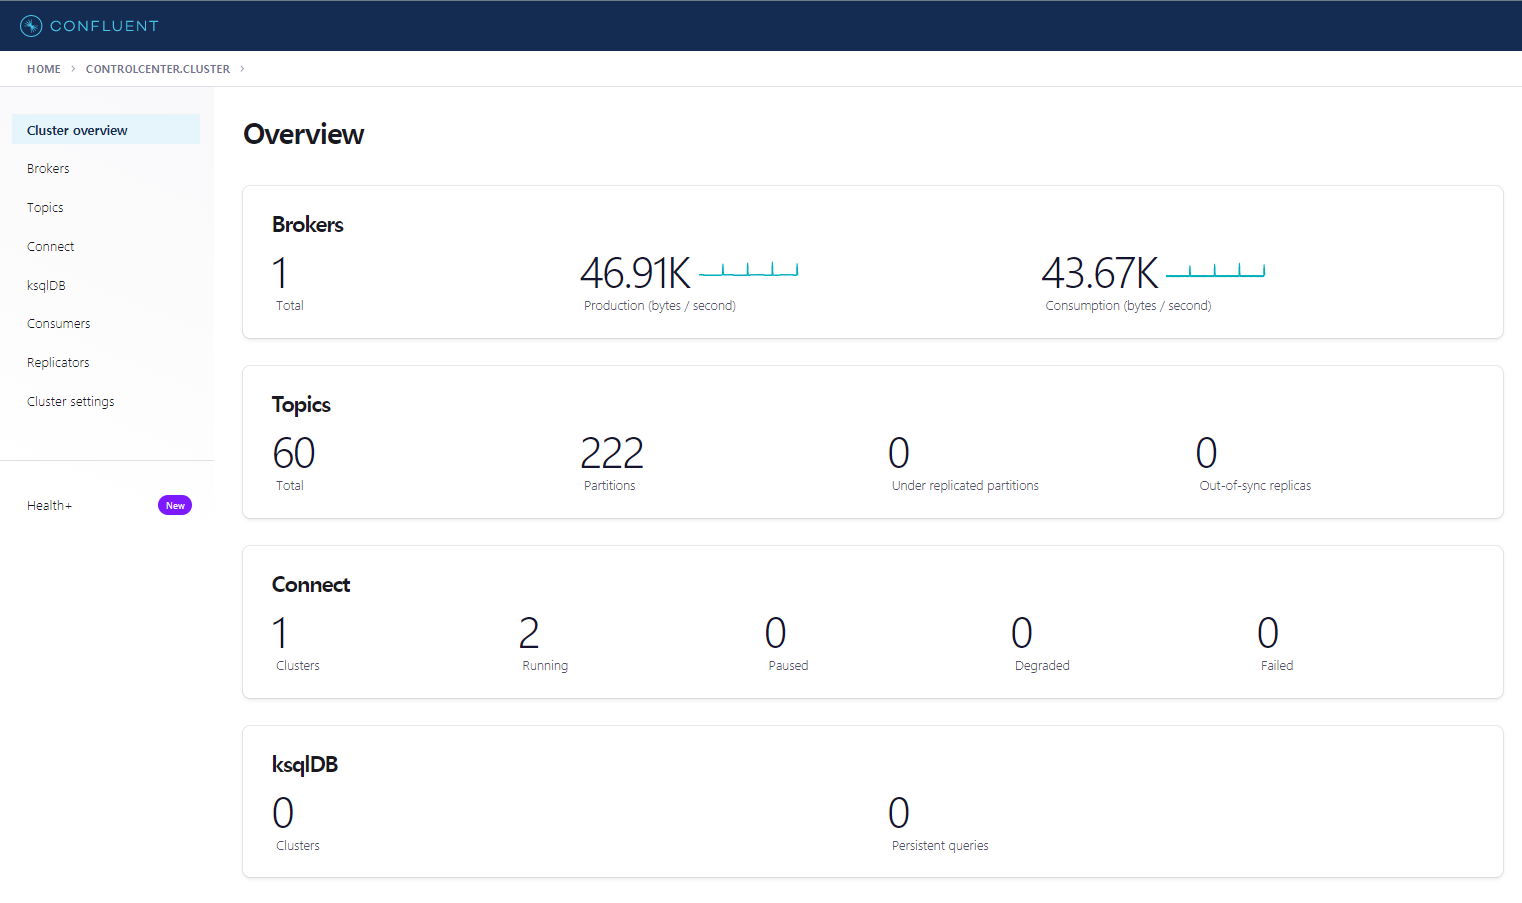Image resolution: width=1522 pixels, height=903 pixels.
Task: Open Connect sidebar item
Action: click(51, 247)
